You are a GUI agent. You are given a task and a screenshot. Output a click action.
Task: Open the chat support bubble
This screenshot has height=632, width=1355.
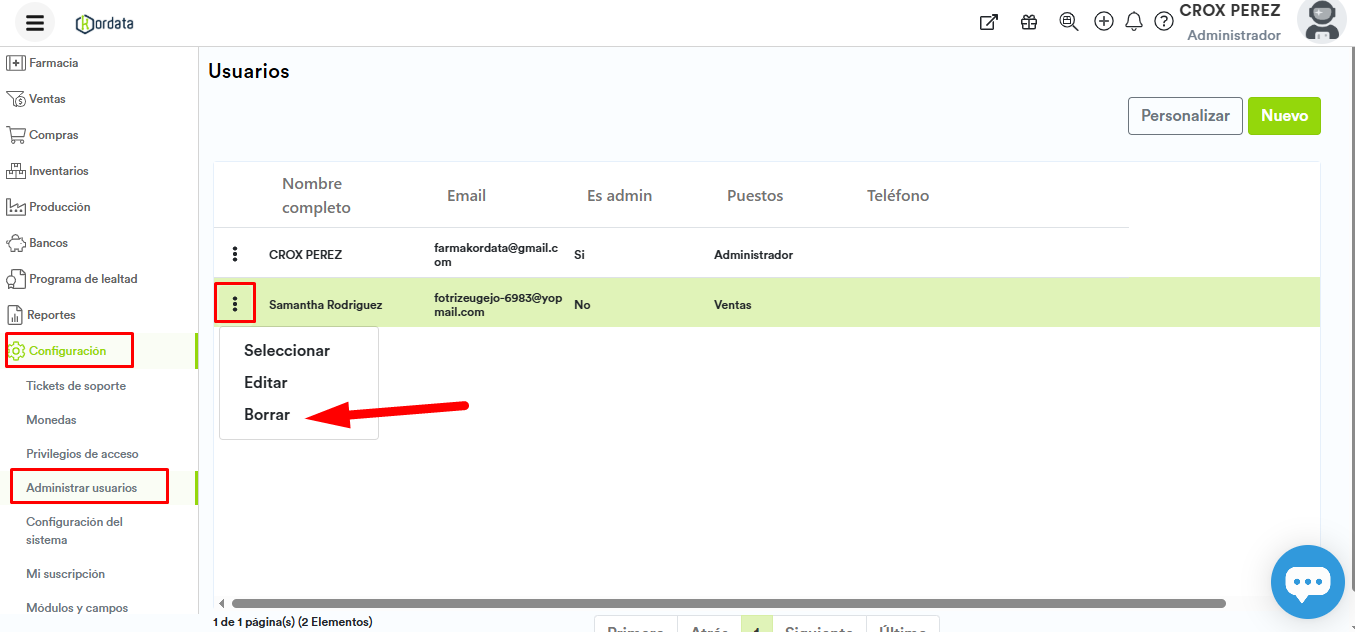[1307, 582]
